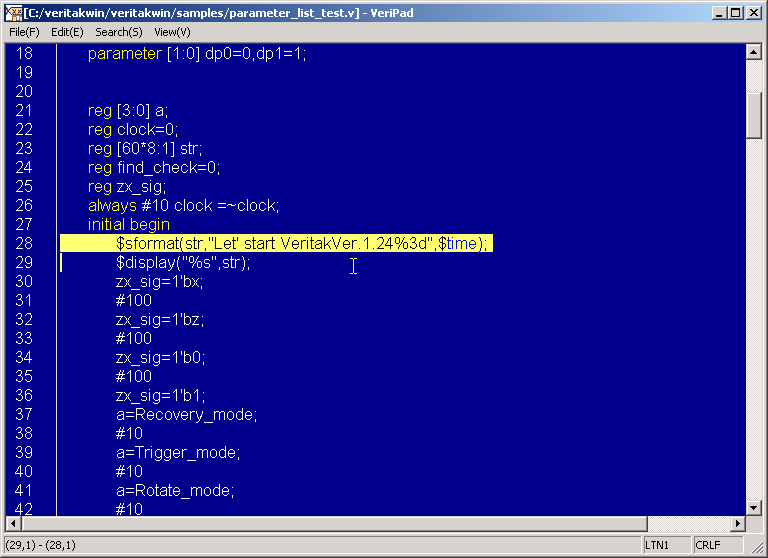Open the Edit(E) menu
The image size is (768, 558).
pyautogui.click(x=67, y=32)
